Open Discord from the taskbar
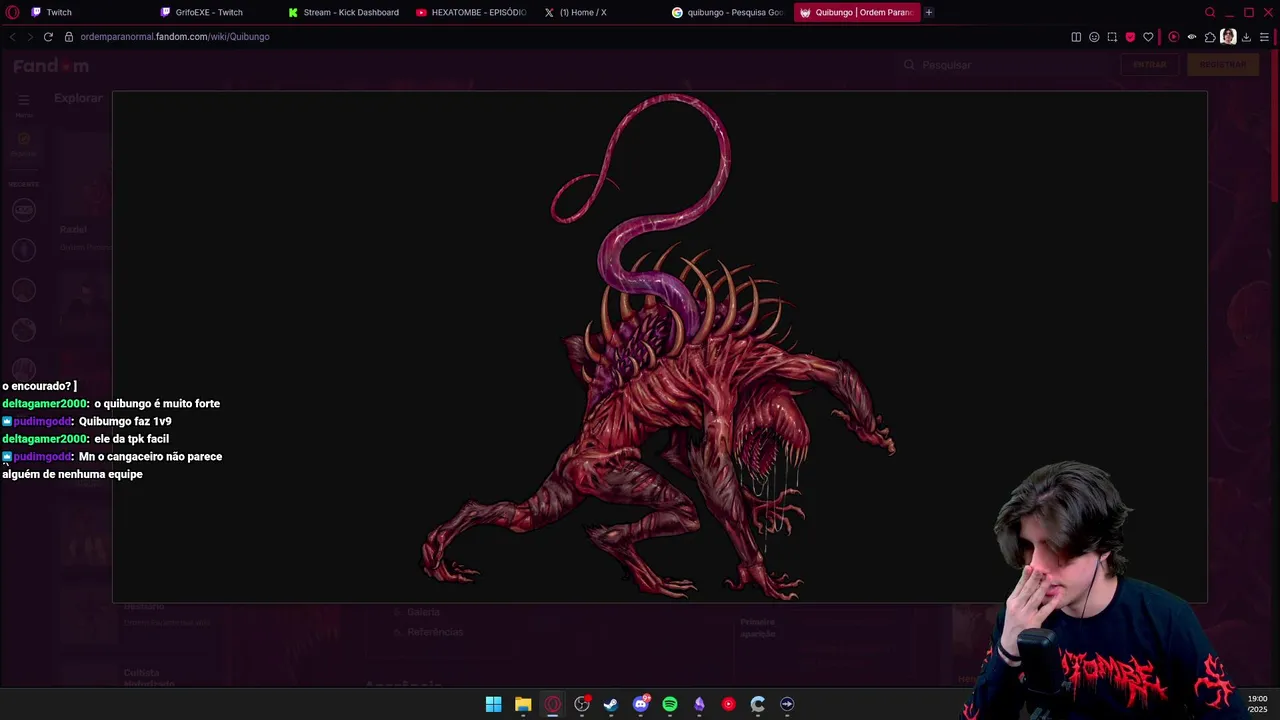This screenshot has height=720, width=1280. tap(641, 704)
